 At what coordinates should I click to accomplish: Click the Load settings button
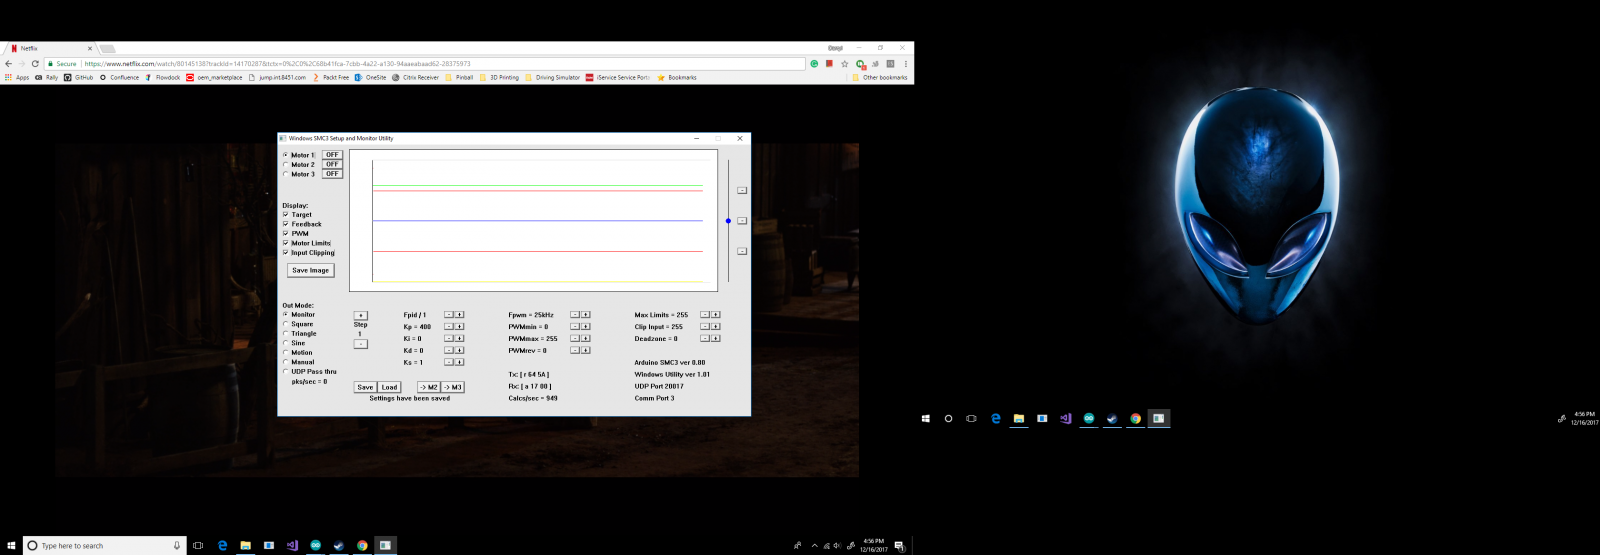(x=389, y=387)
